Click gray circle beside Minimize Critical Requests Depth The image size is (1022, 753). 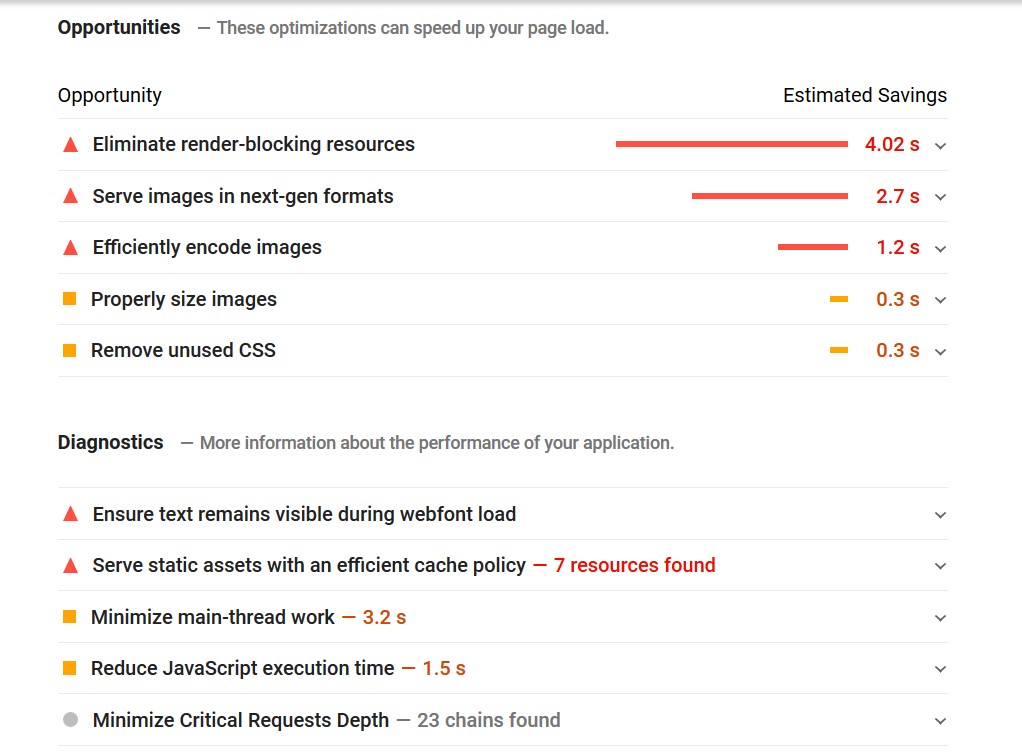(70, 720)
